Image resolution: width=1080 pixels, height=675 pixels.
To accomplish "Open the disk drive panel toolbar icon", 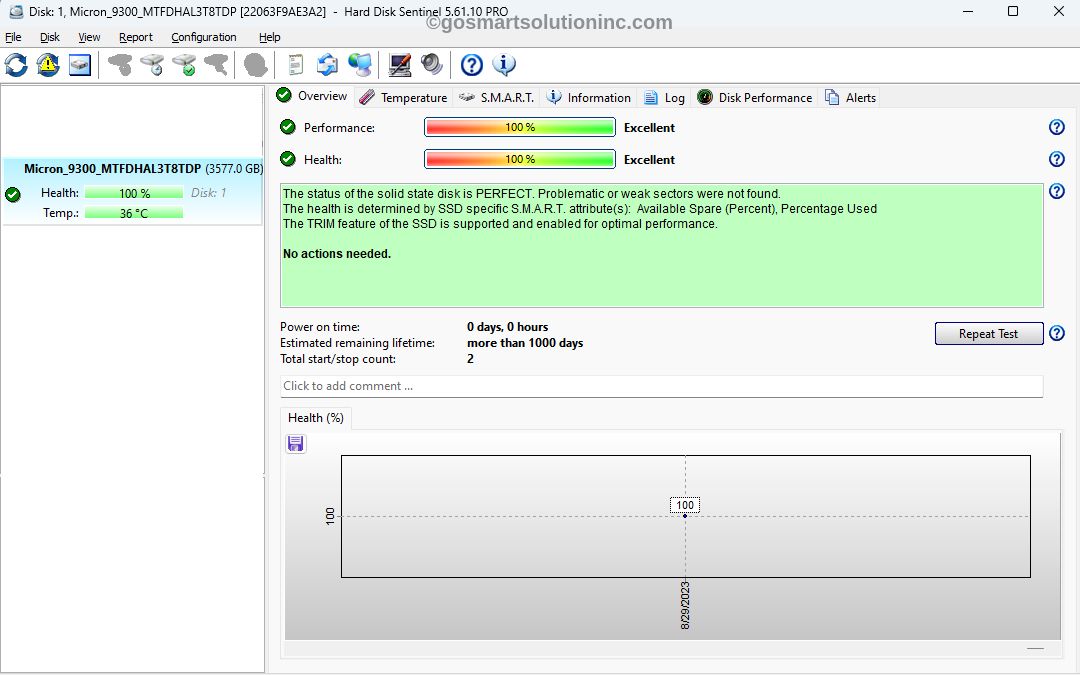I will [80, 65].
